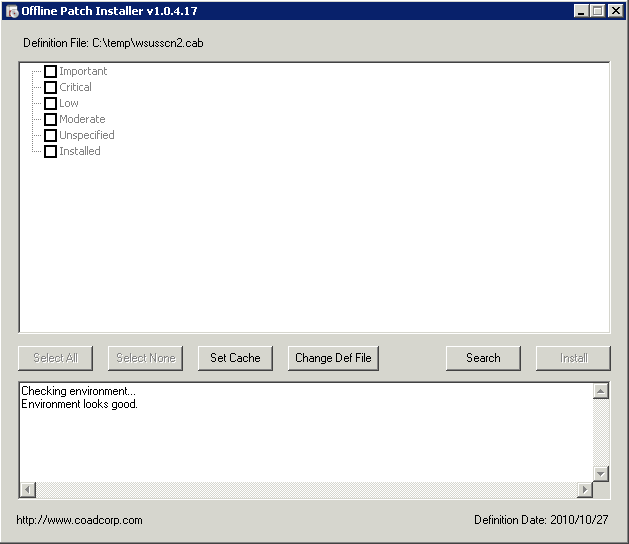Close the Offline Patch Installer window
Image resolution: width=629 pixels, height=544 pixels.
coord(615,11)
